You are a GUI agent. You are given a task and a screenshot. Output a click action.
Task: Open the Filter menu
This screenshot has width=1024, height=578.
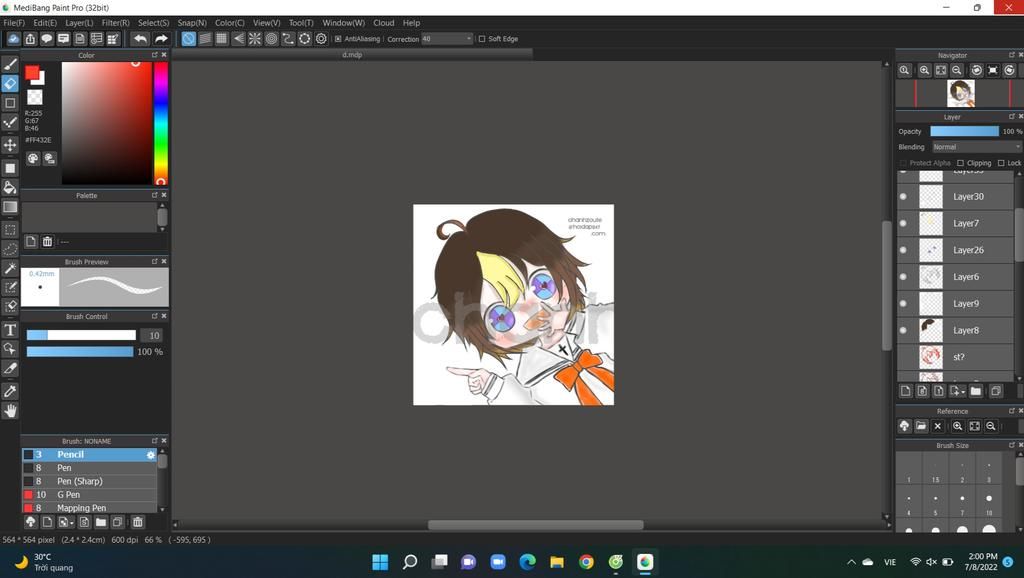pos(116,23)
